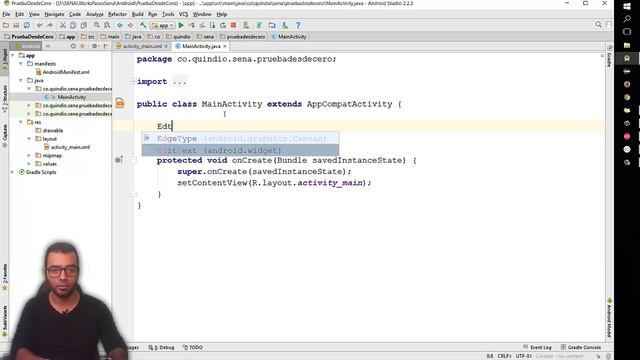Click the quindio breadcrumb
The width and height of the screenshot is (640, 360).
click(x=178, y=37)
